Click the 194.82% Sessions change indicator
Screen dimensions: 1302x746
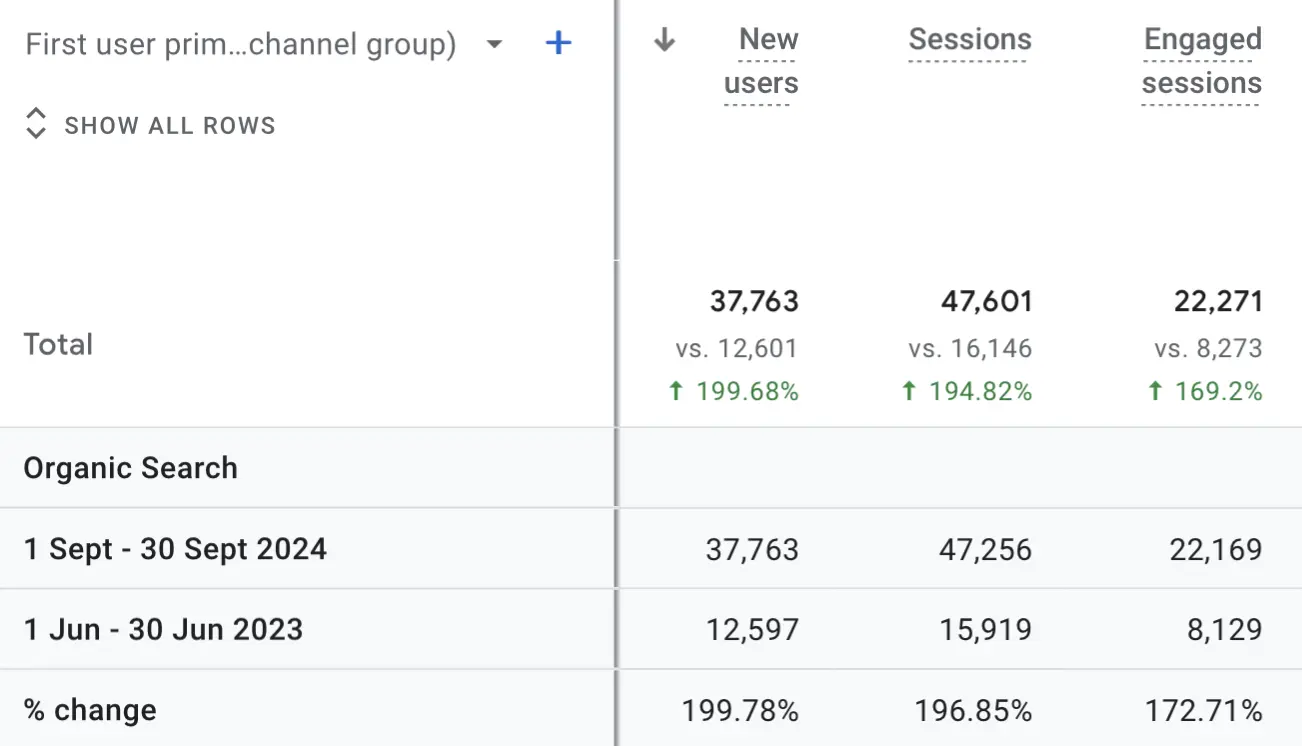tap(966, 391)
